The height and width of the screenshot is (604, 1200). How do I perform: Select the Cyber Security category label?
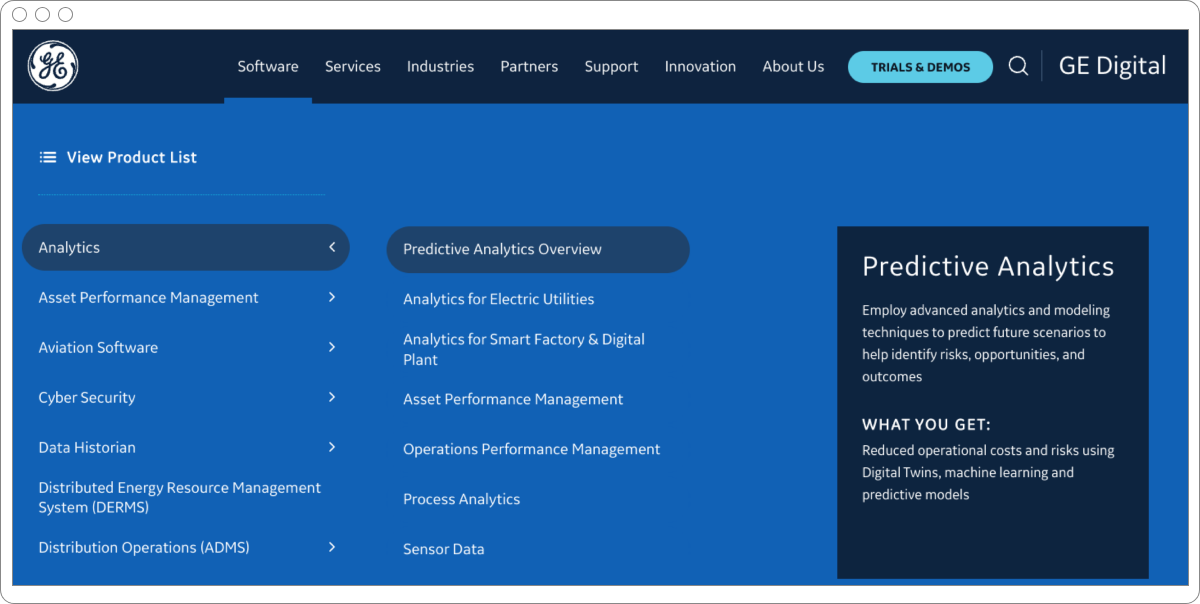click(87, 397)
